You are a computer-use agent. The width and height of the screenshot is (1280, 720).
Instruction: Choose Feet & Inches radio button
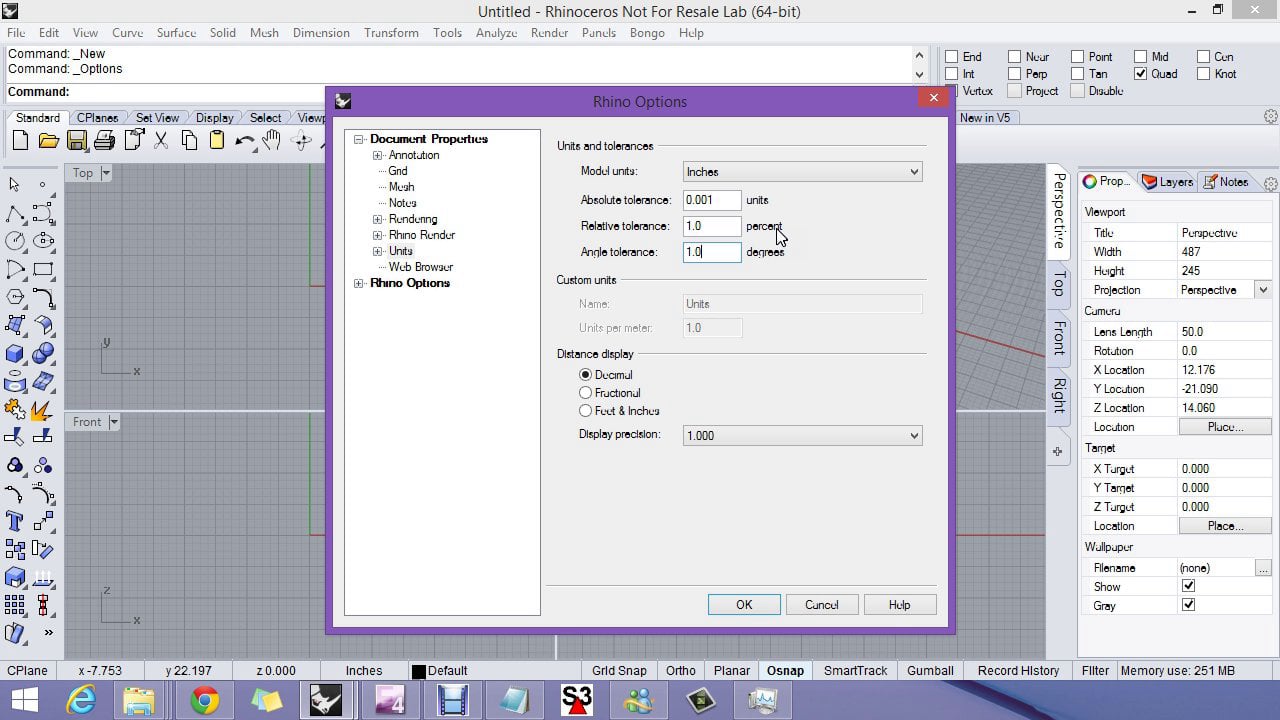586,411
